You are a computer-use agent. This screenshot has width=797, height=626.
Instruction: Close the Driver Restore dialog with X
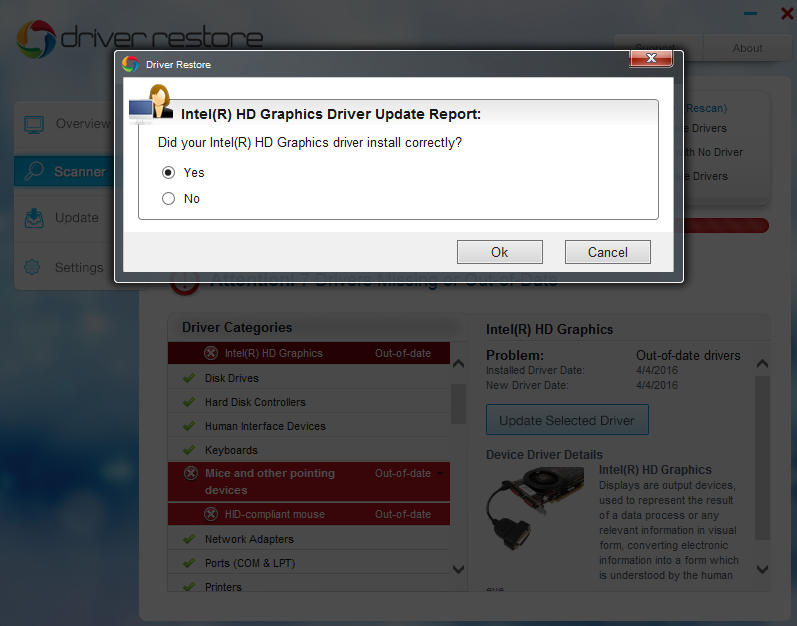click(651, 58)
